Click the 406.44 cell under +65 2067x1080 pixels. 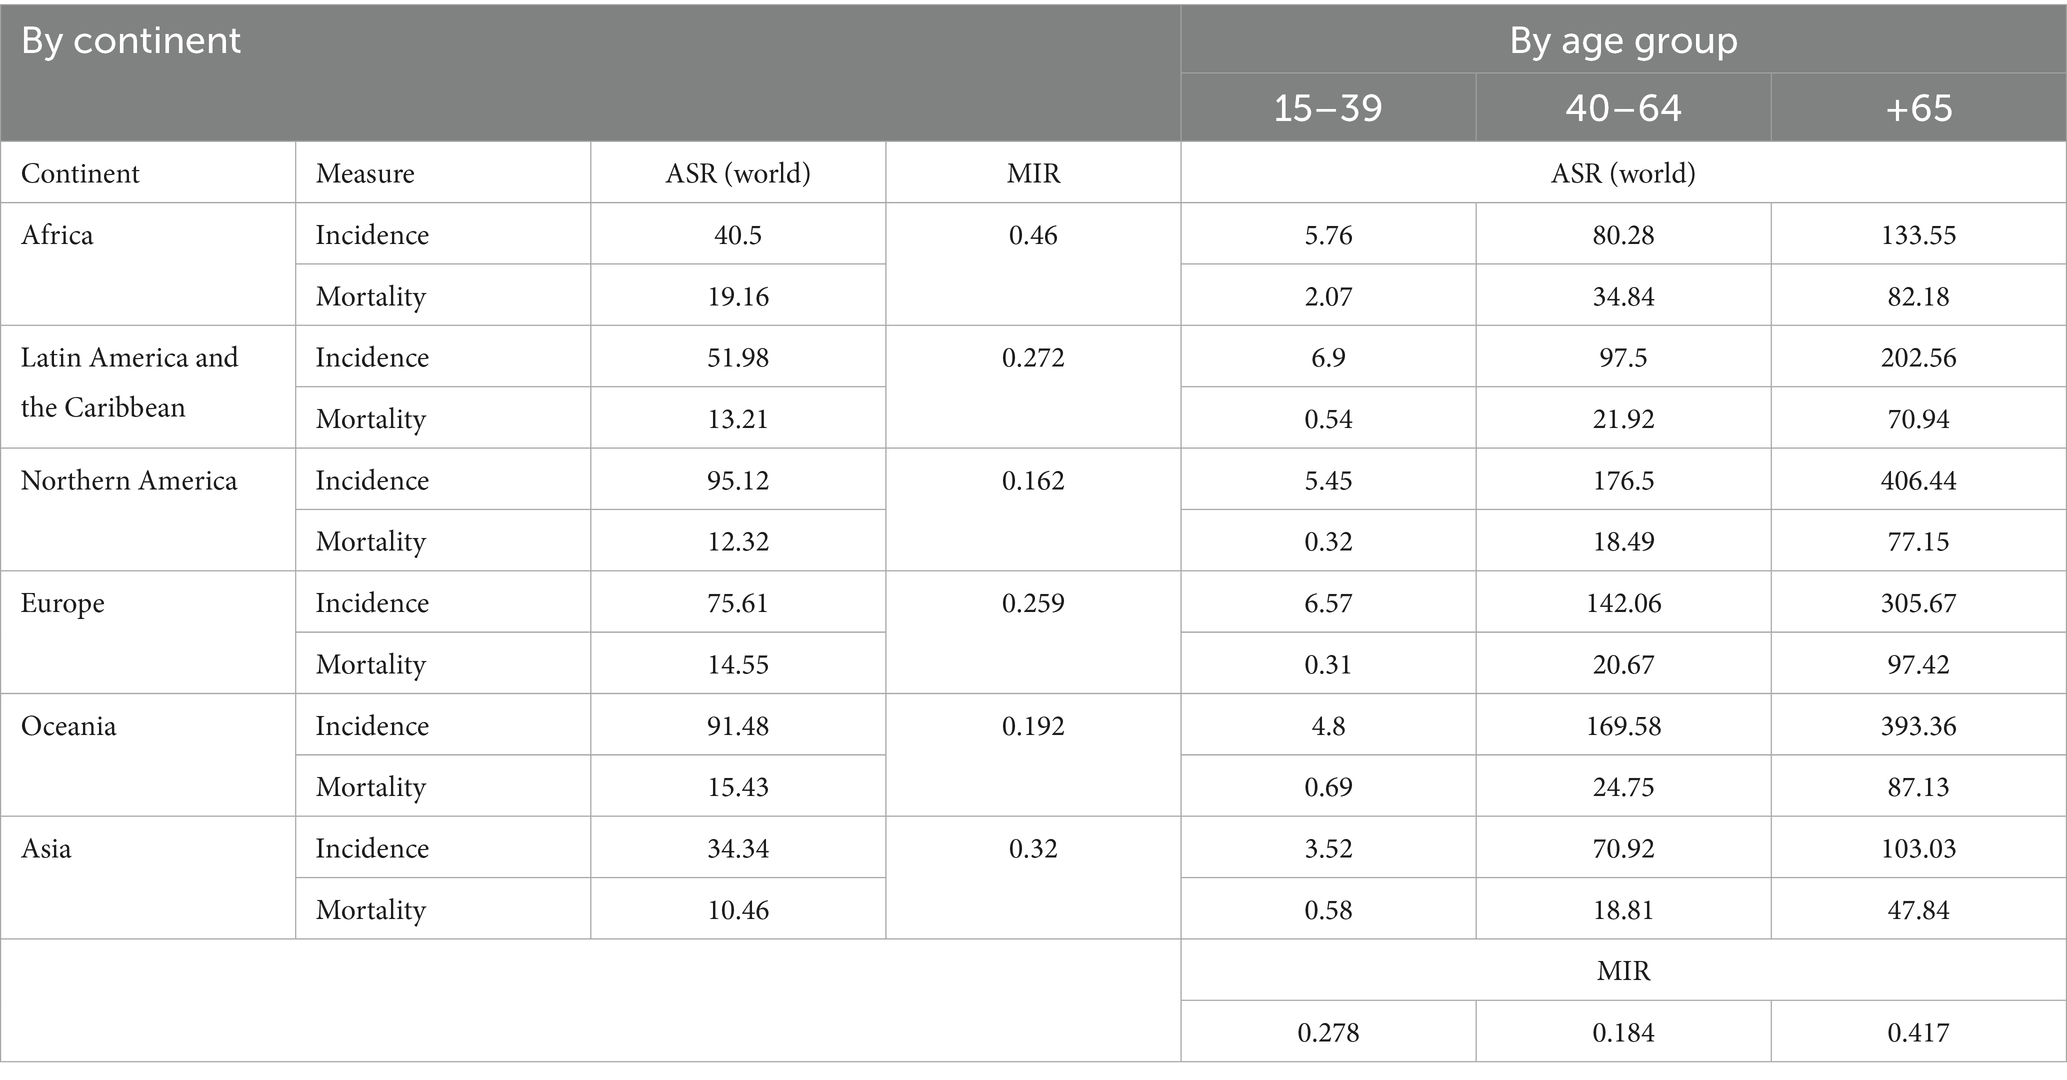point(1918,481)
